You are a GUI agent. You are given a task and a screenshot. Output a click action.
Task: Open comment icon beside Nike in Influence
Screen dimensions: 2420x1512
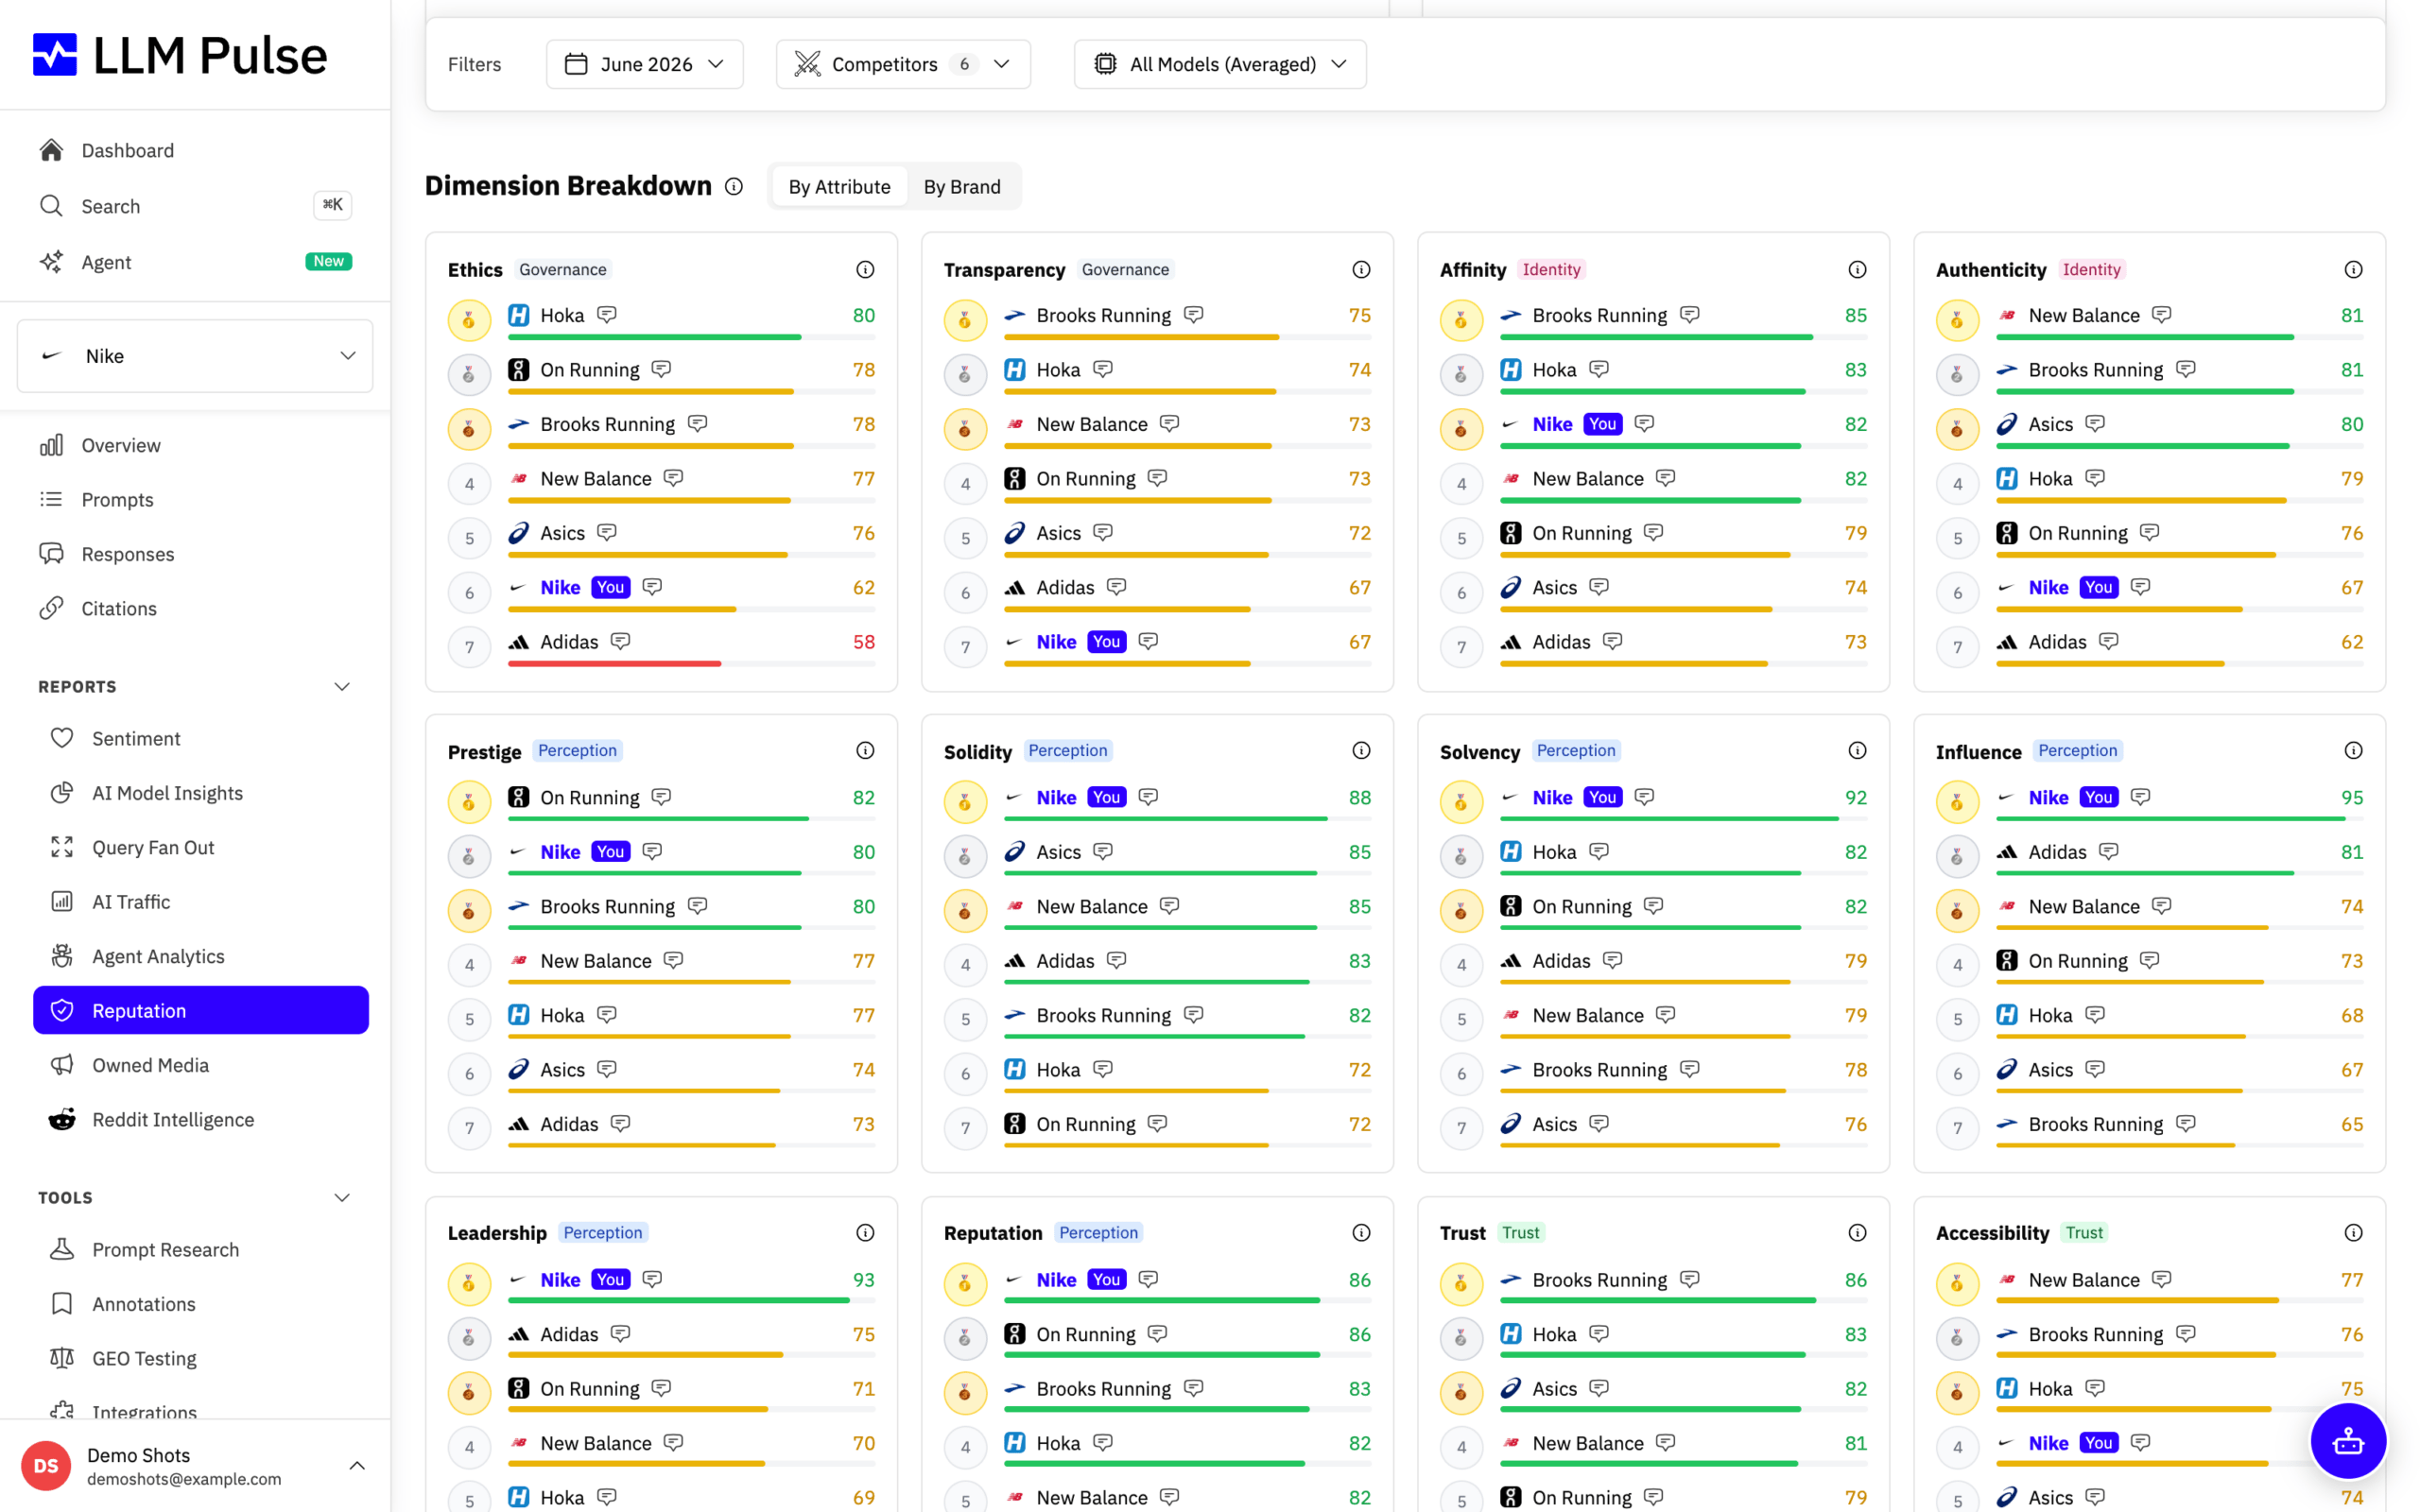pos(2140,797)
